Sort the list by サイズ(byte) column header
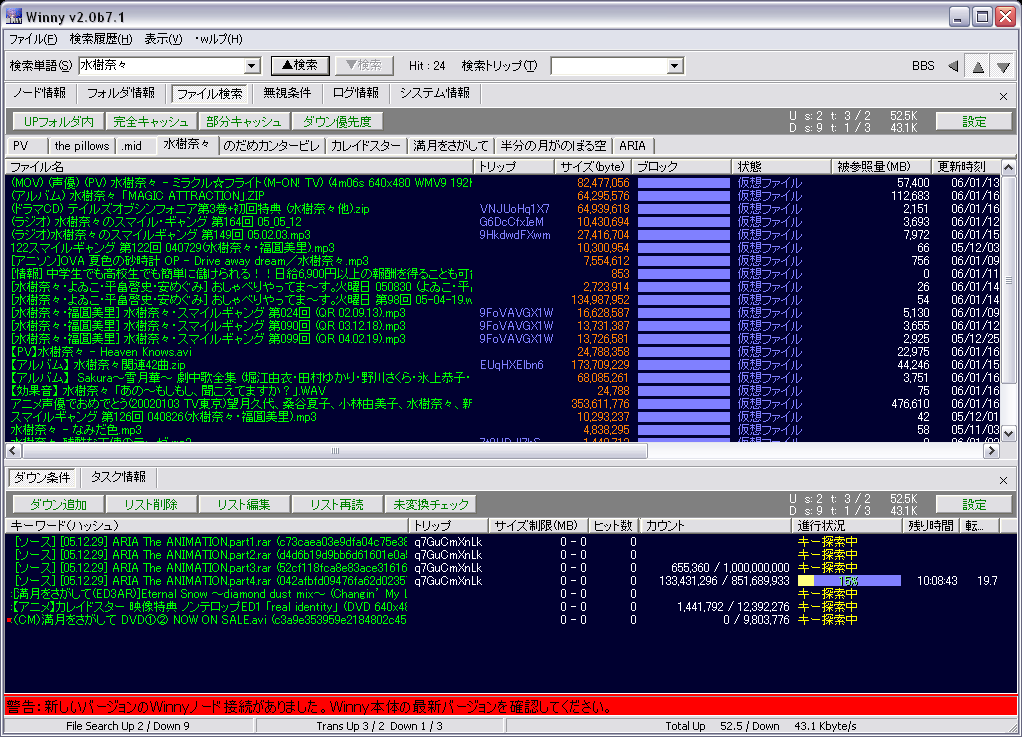 click(591, 166)
